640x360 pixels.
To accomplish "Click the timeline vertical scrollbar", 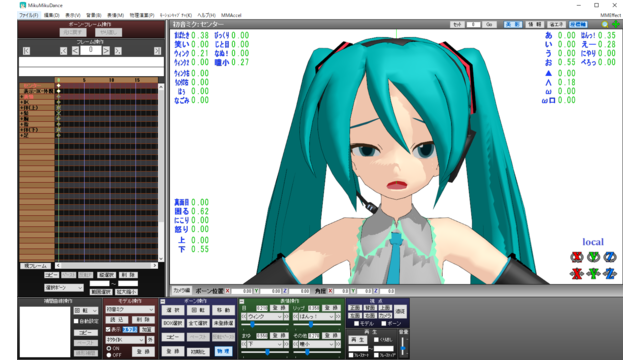I will (161, 173).
